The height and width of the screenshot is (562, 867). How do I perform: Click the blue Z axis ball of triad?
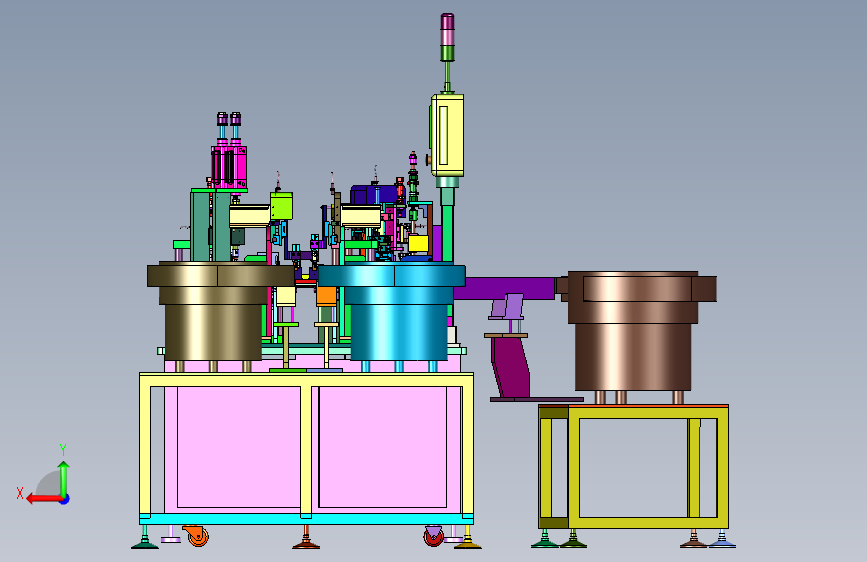pos(65,500)
